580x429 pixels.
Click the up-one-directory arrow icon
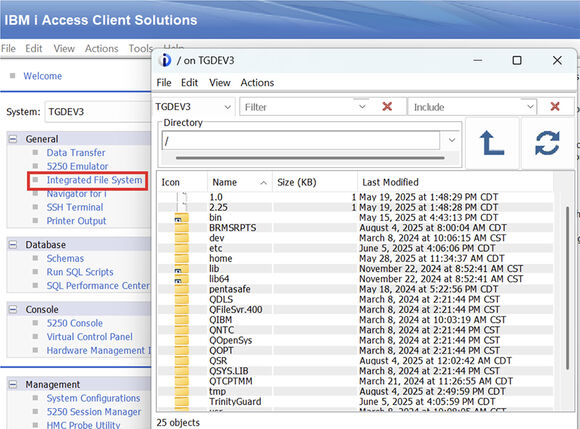(492, 143)
